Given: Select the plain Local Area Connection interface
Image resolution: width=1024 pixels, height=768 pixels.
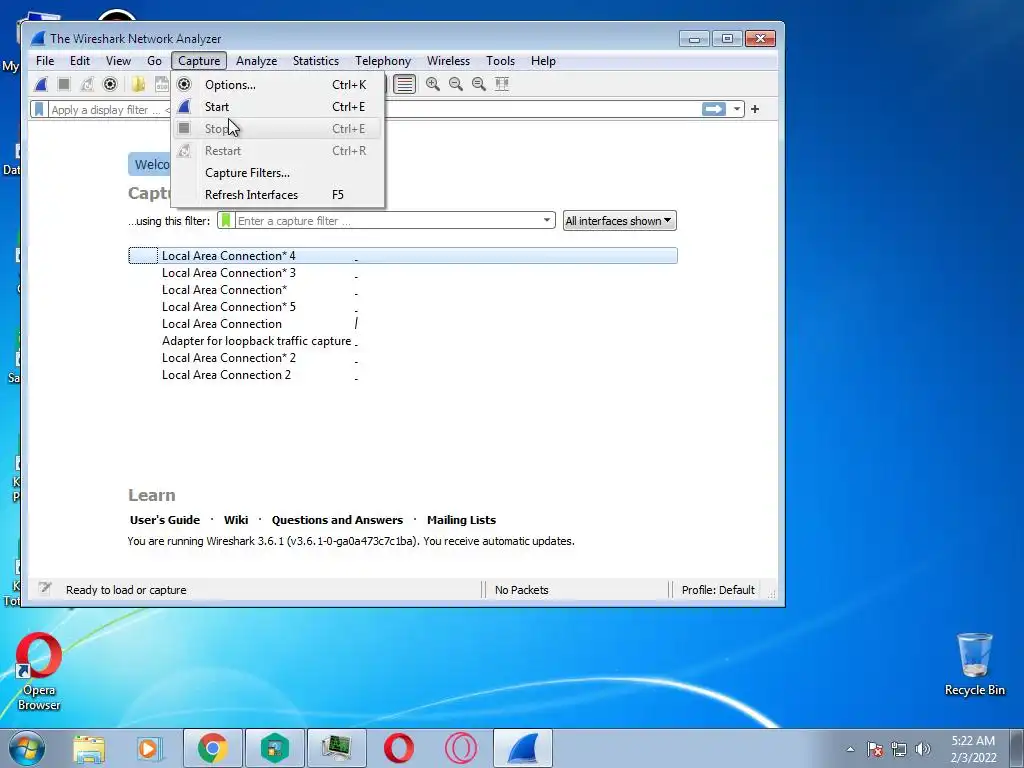Looking at the screenshot, I should (403, 323).
